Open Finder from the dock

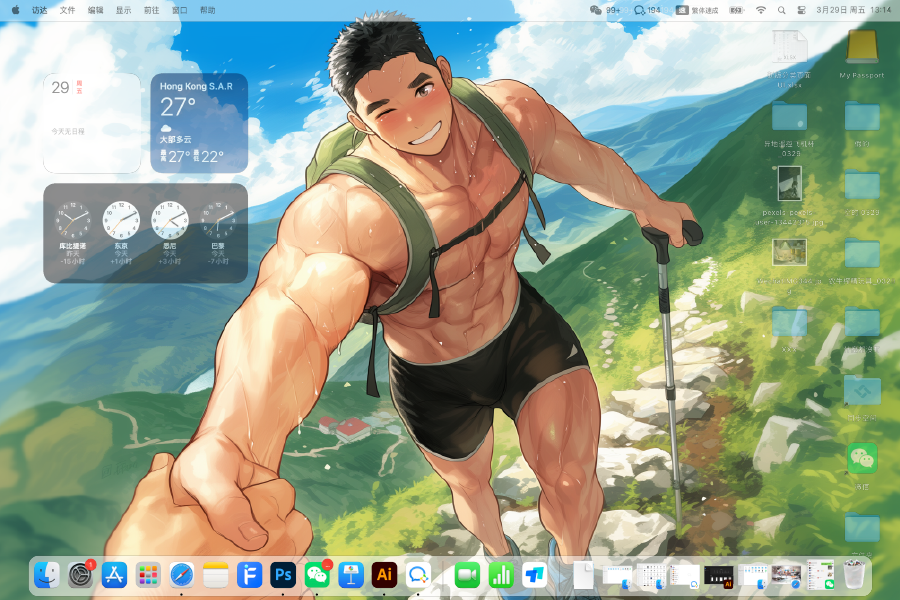[46, 575]
